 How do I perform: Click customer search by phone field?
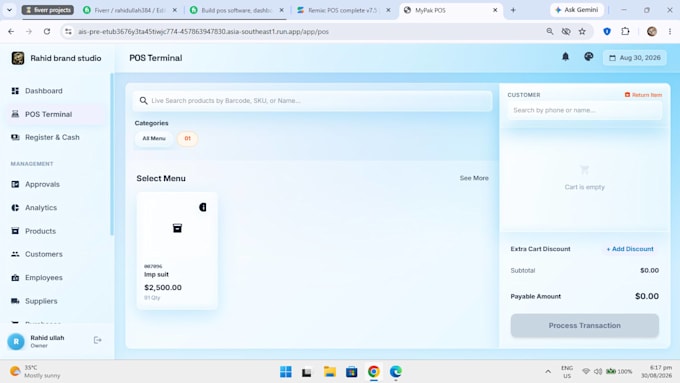585,110
